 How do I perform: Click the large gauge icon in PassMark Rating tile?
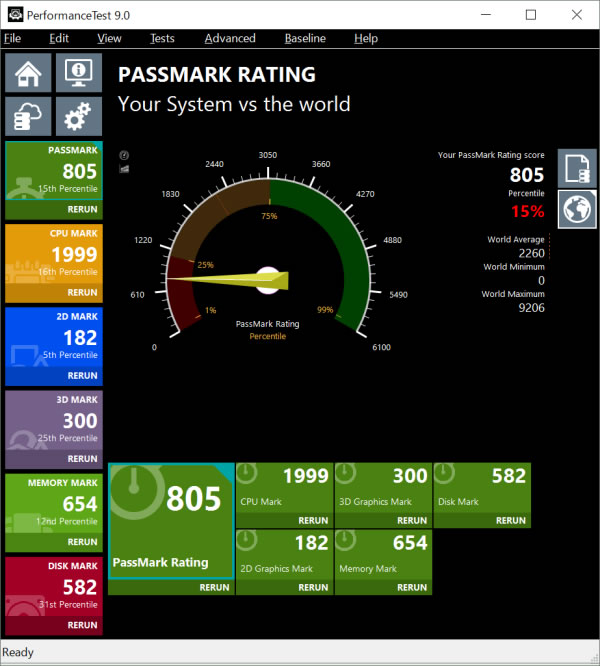136,492
